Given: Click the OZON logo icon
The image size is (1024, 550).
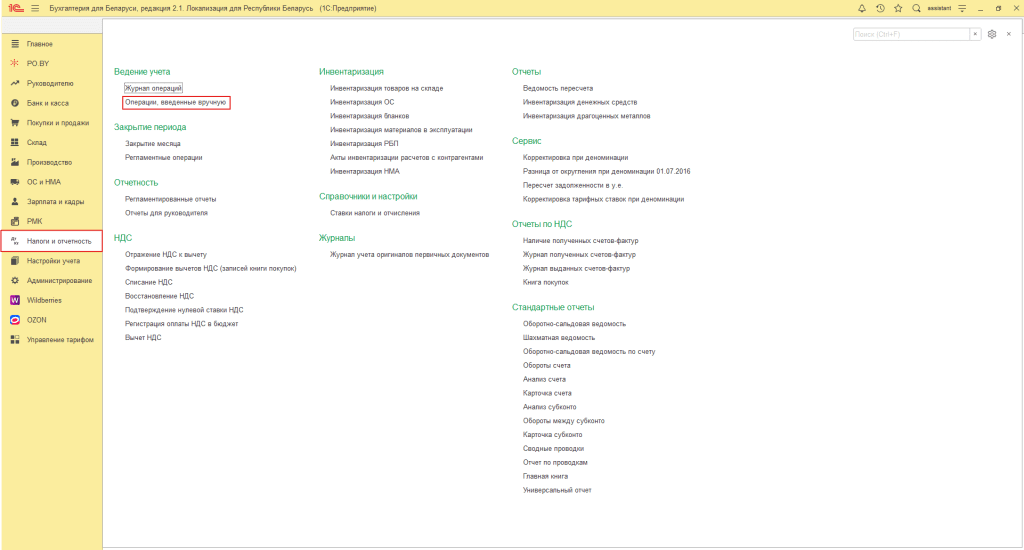Looking at the screenshot, I should (x=14, y=320).
